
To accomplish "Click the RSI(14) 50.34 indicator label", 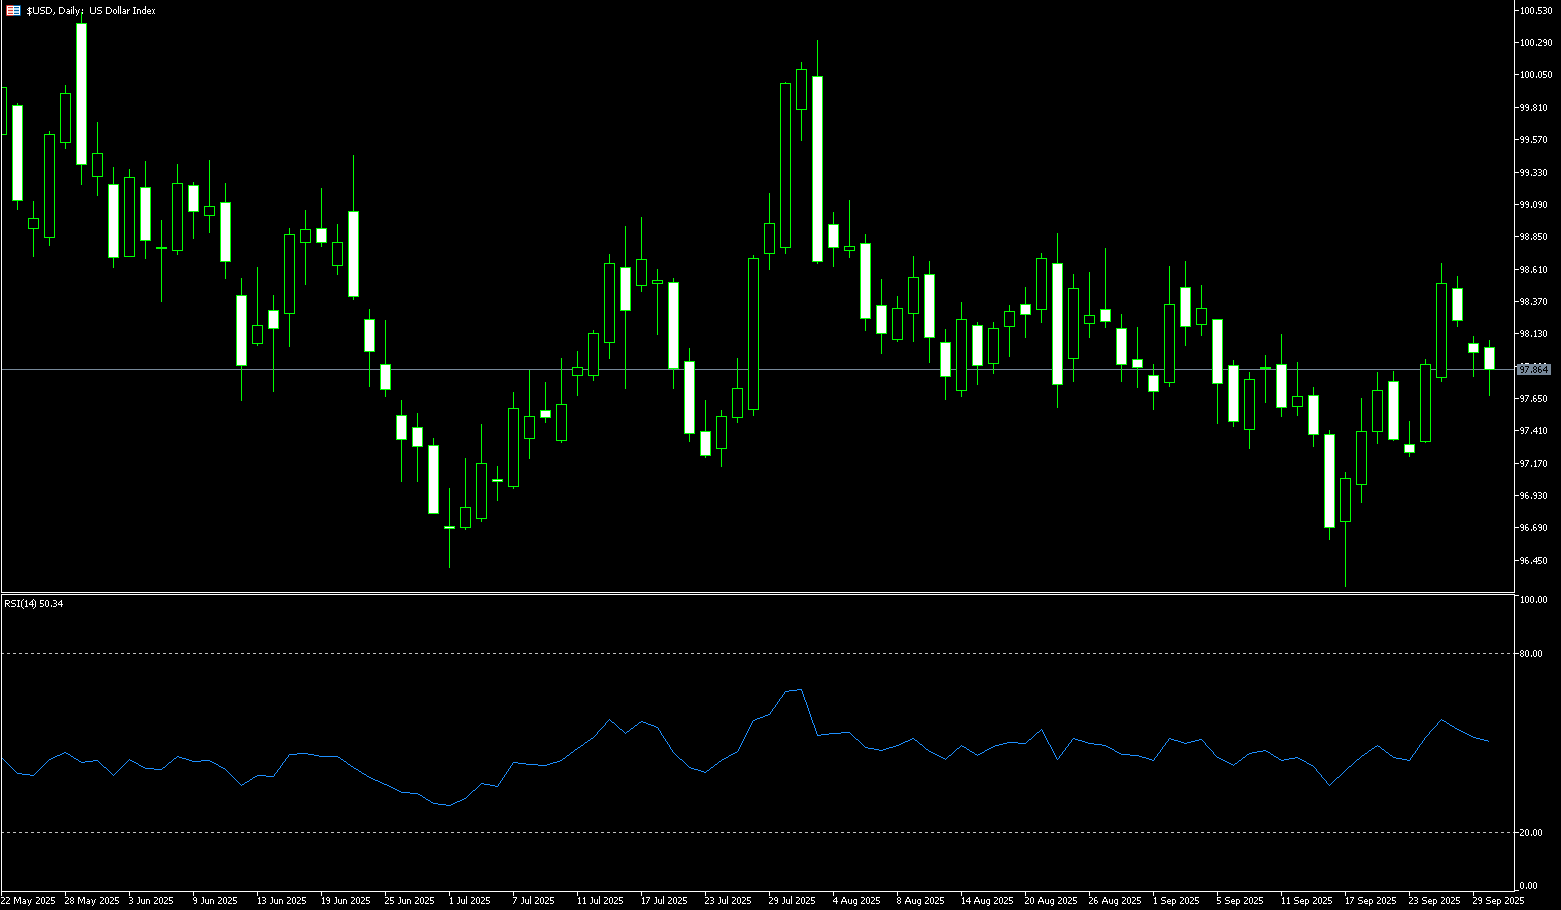I will (34, 604).
